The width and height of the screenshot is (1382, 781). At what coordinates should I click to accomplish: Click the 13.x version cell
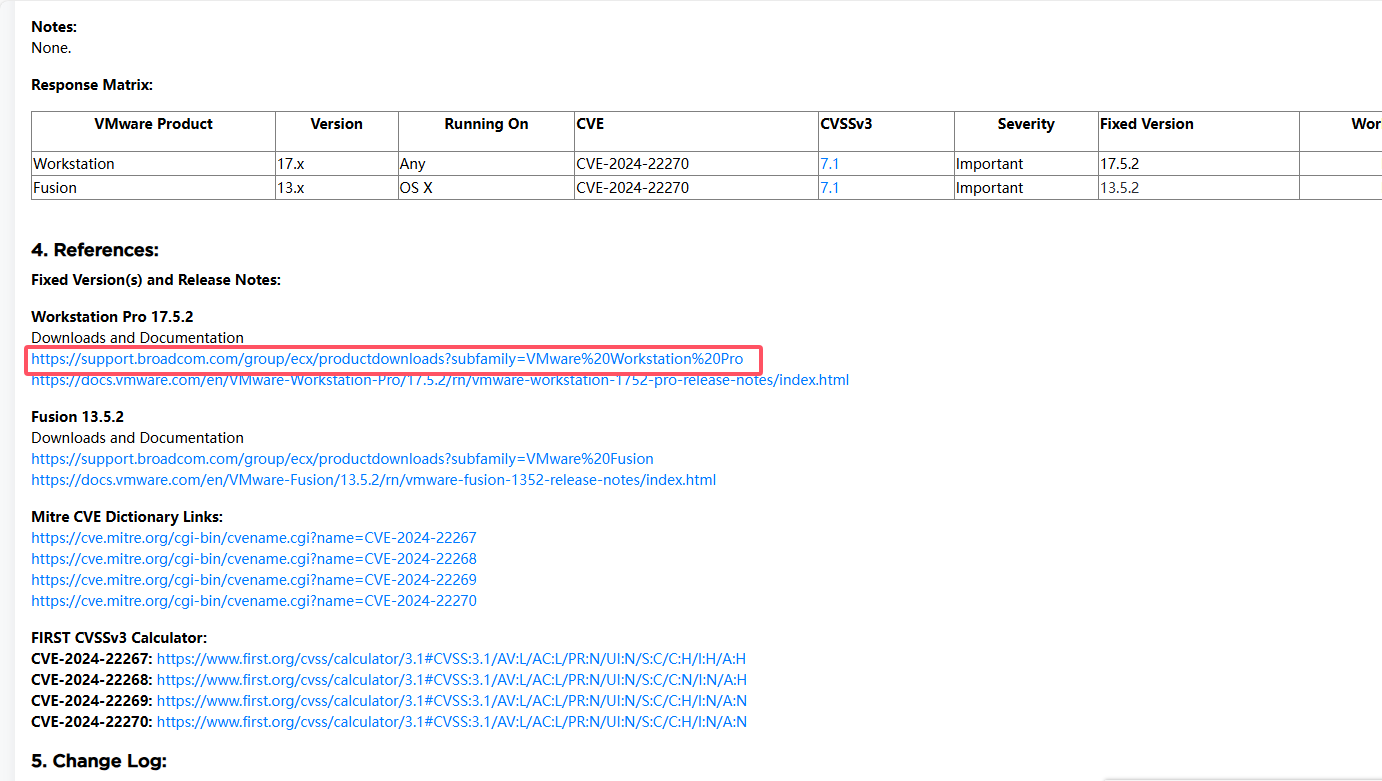pos(336,188)
